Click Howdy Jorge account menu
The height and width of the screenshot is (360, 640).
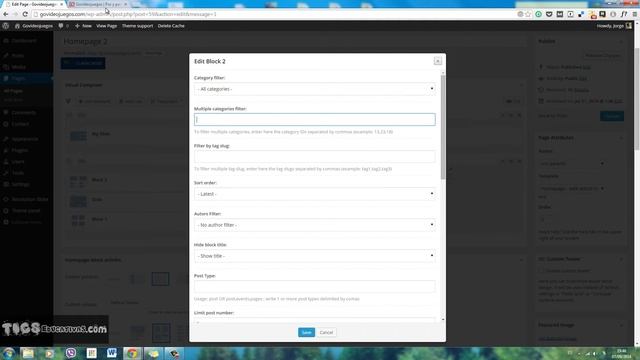pyautogui.click(x=614, y=26)
